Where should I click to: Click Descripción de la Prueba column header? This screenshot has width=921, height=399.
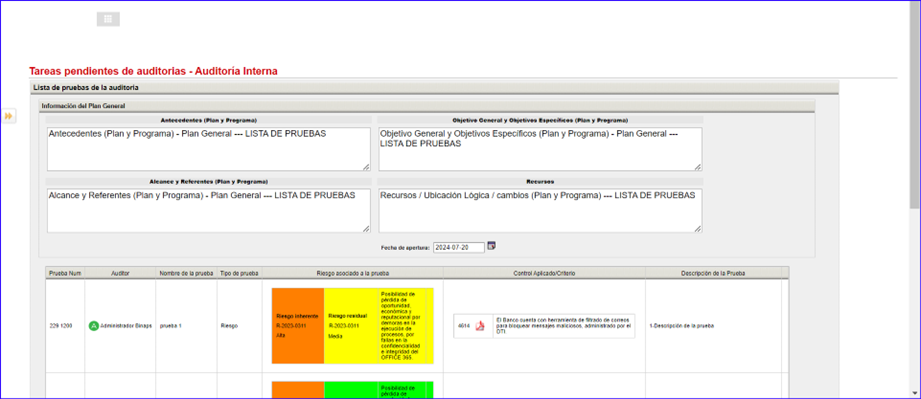pyautogui.click(x=712, y=273)
